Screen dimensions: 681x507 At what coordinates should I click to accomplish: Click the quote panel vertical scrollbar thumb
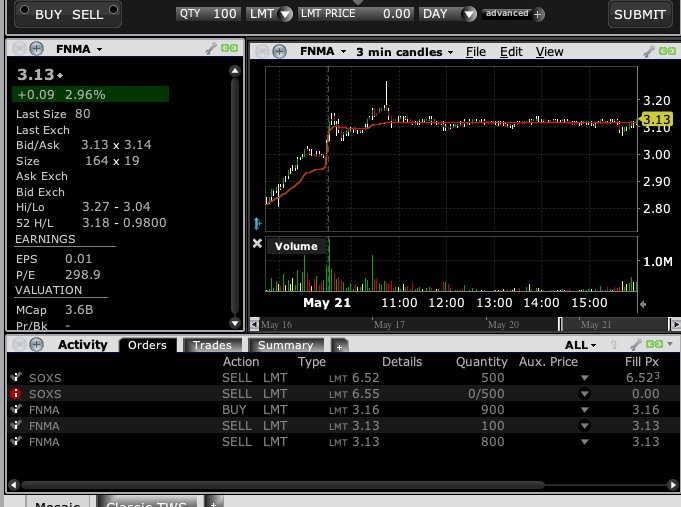[x=235, y=196]
